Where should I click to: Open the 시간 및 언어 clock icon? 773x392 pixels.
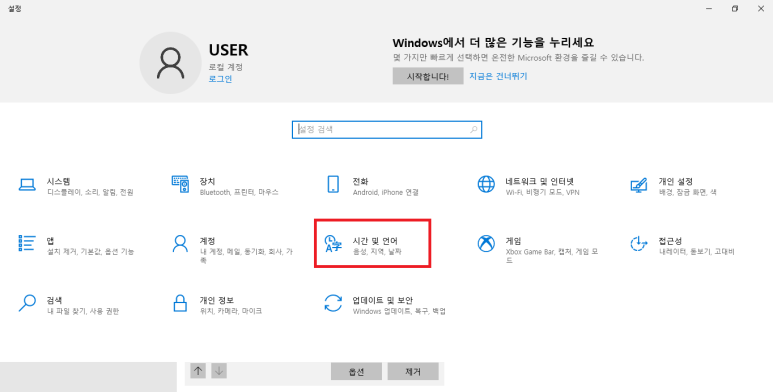tap(333, 244)
